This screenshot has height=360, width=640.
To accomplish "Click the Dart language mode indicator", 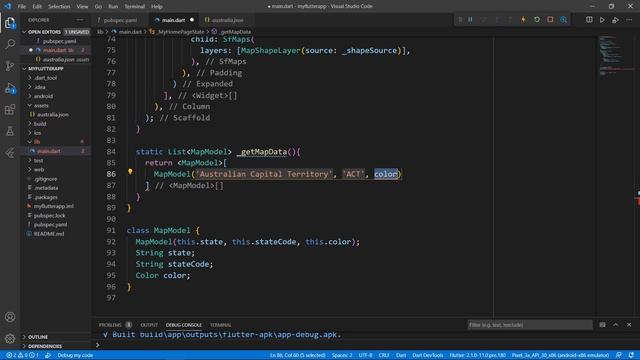I will click(401, 355).
